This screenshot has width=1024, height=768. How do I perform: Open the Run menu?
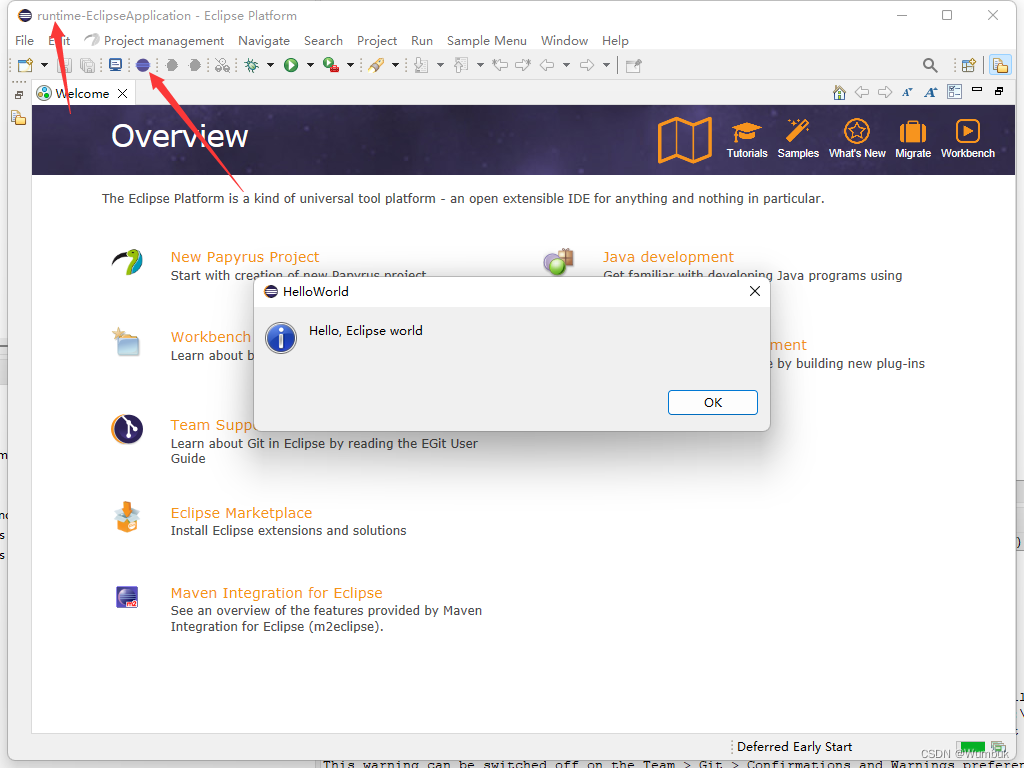422,40
